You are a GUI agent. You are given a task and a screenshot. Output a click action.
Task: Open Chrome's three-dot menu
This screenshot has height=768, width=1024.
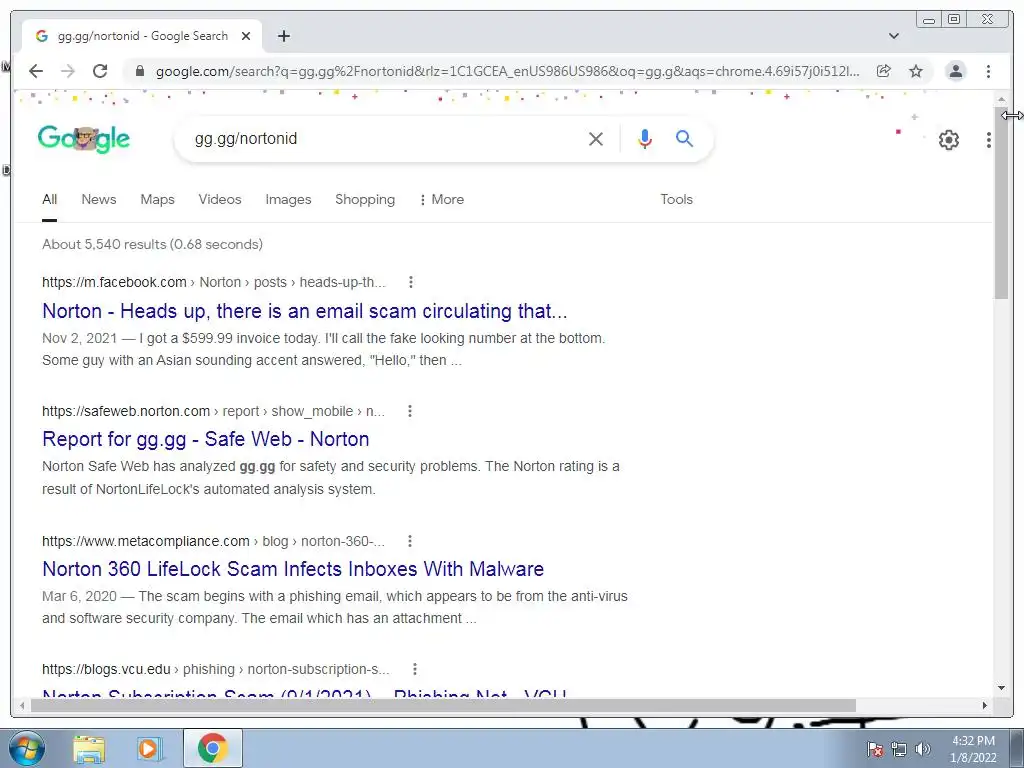click(988, 71)
